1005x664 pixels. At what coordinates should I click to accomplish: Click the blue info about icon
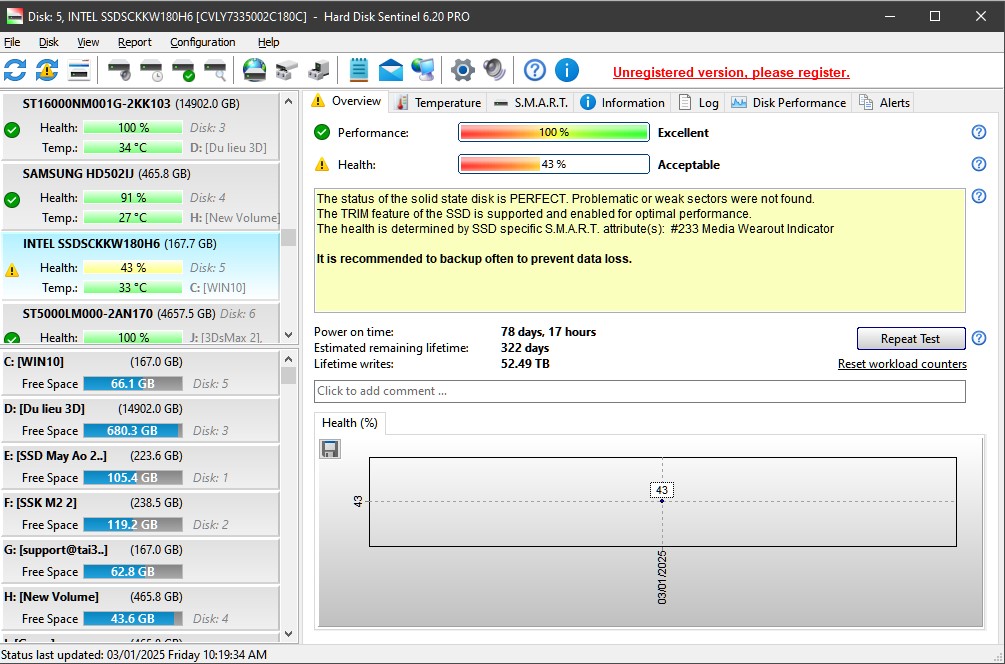pyautogui.click(x=567, y=70)
